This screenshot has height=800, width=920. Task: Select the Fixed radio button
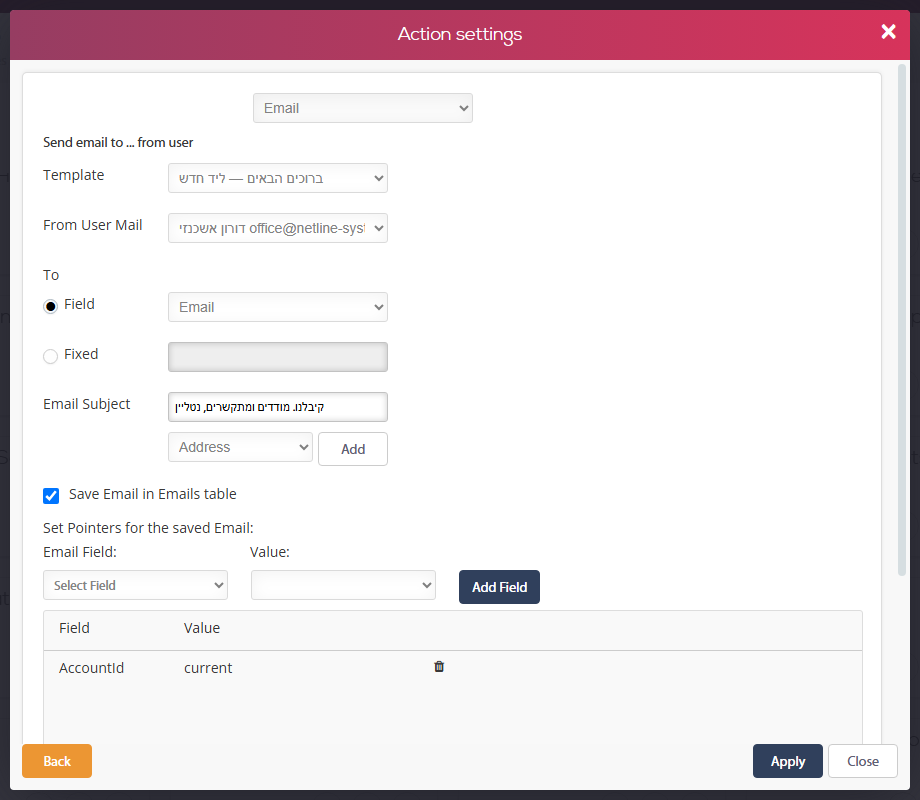tap(50, 356)
